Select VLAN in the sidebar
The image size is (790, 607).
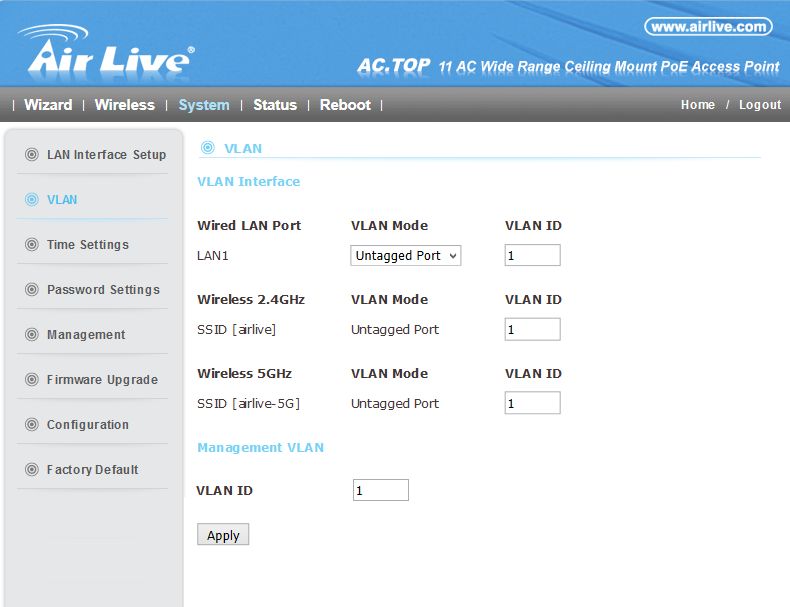click(62, 199)
